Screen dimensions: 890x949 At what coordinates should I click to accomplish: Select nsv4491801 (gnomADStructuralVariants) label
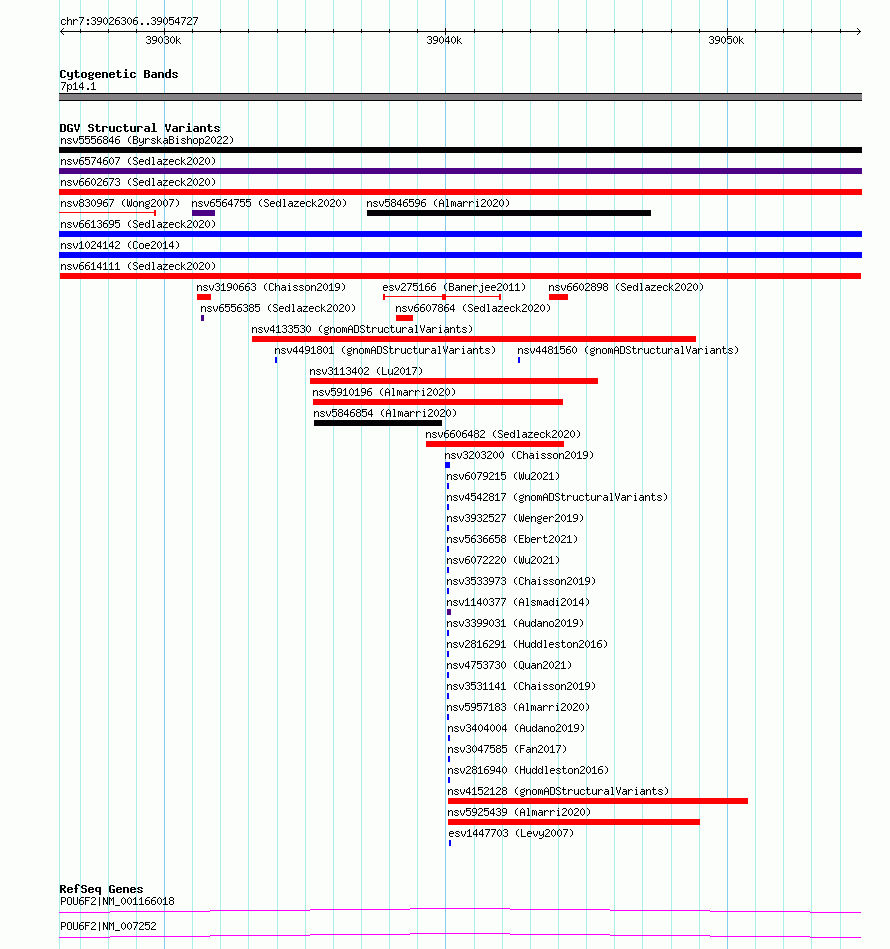(385, 350)
